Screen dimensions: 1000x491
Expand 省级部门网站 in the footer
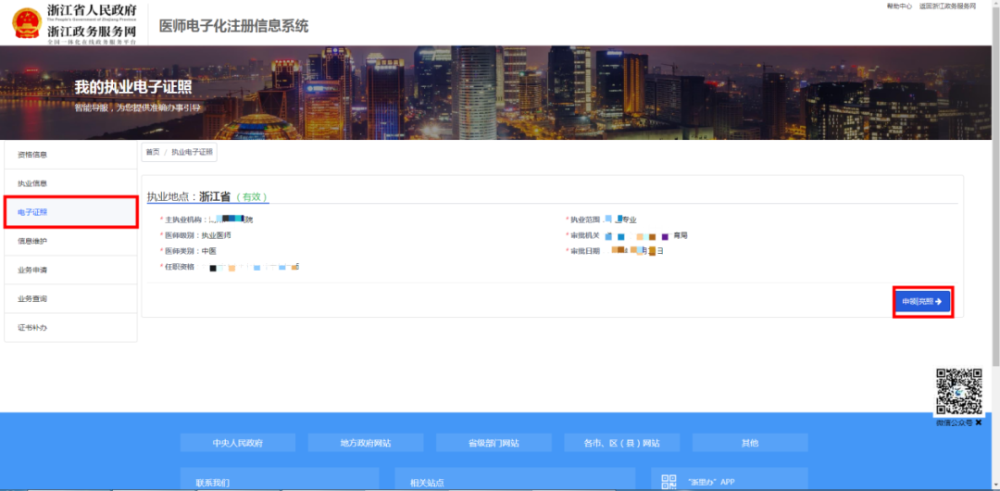493,443
